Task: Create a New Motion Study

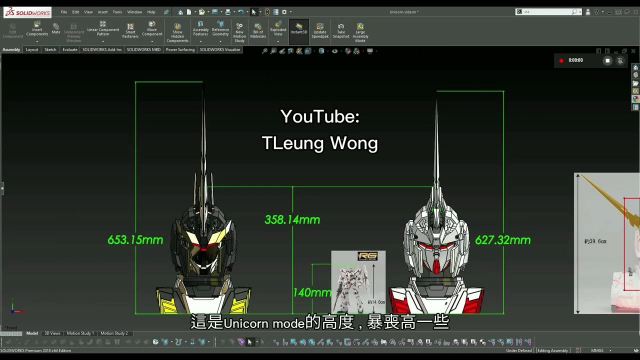Action: click(x=240, y=33)
